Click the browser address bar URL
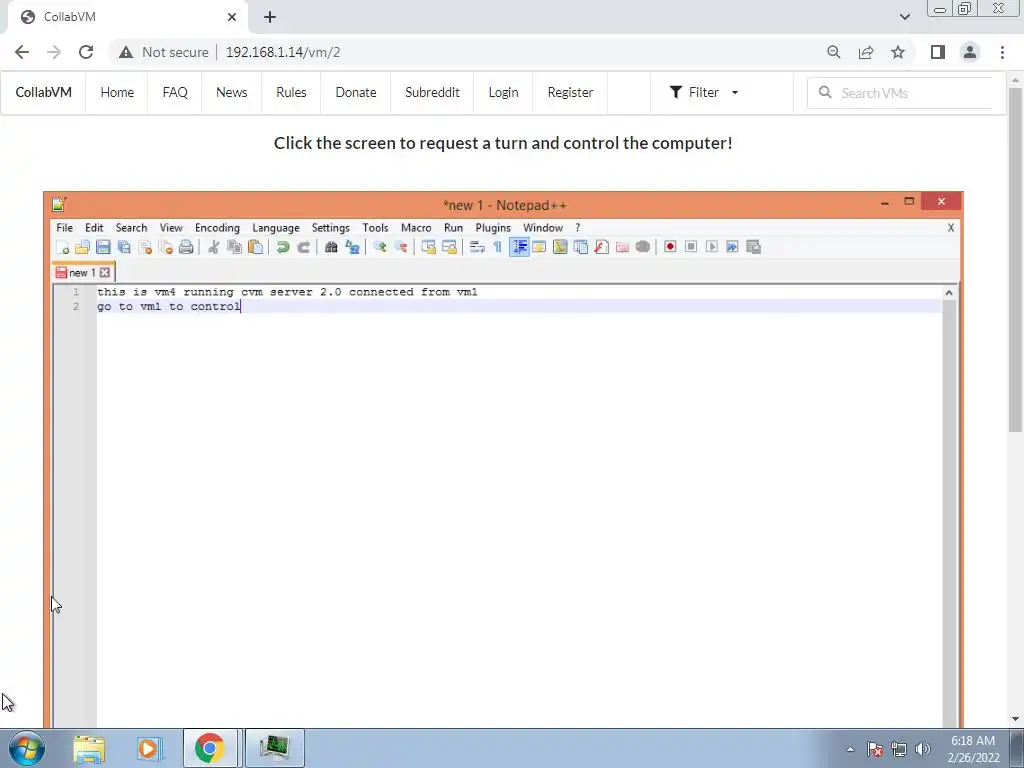Image resolution: width=1024 pixels, height=768 pixels. [283, 52]
